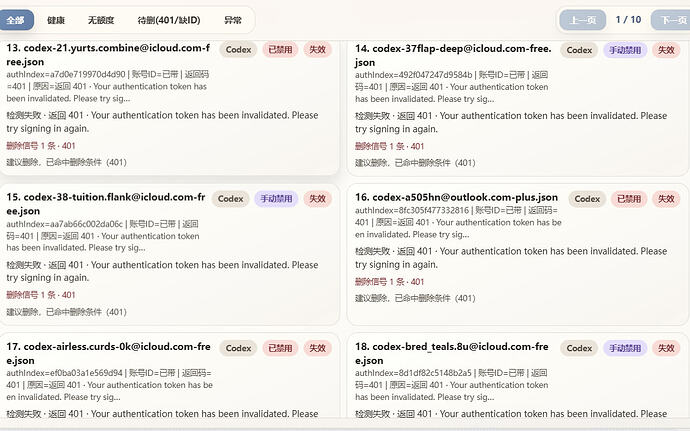Click 失效 badge on card 16
This screenshot has height=431, width=690.
[666, 199]
